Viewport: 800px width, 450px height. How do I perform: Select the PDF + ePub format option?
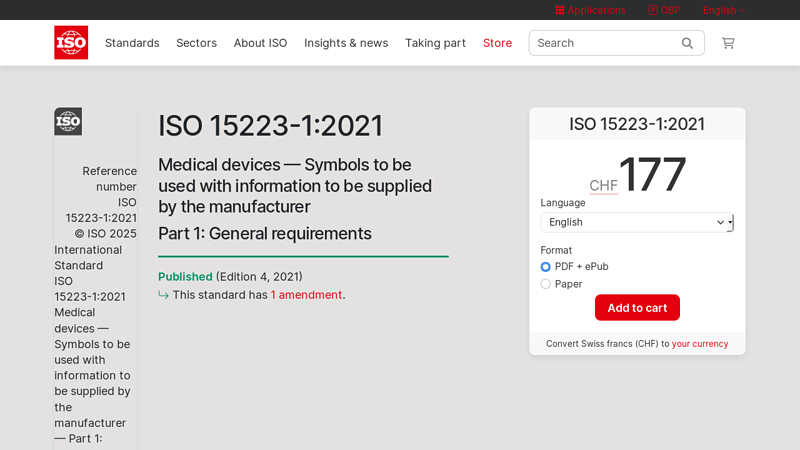click(545, 267)
